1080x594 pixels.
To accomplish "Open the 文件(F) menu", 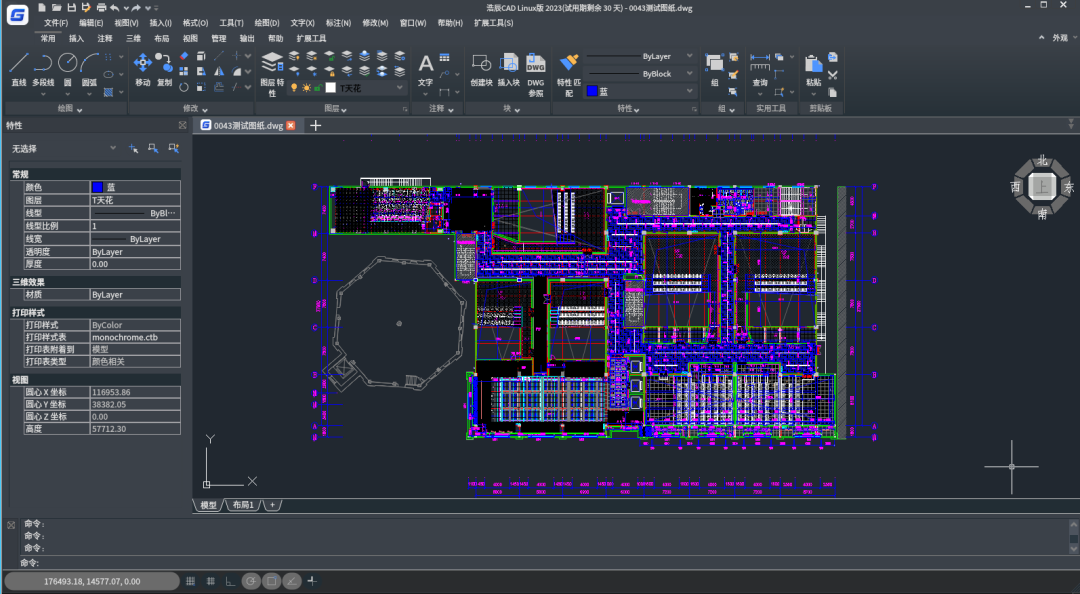I will 56,23.
